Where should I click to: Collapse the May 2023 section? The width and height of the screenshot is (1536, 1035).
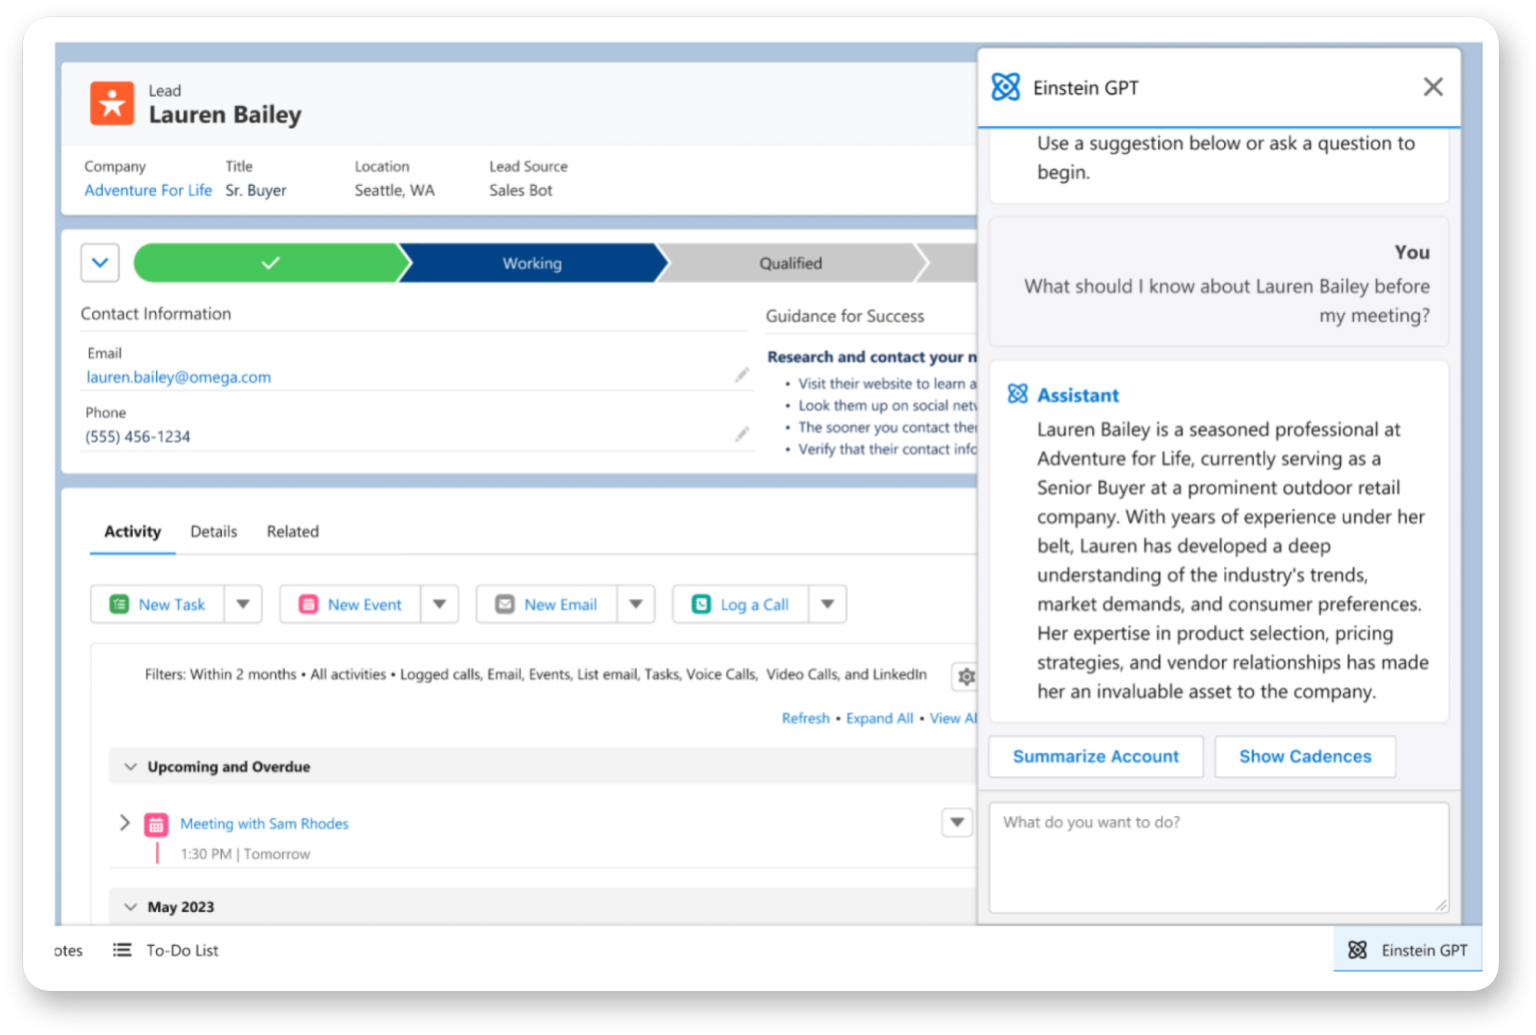[130, 907]
